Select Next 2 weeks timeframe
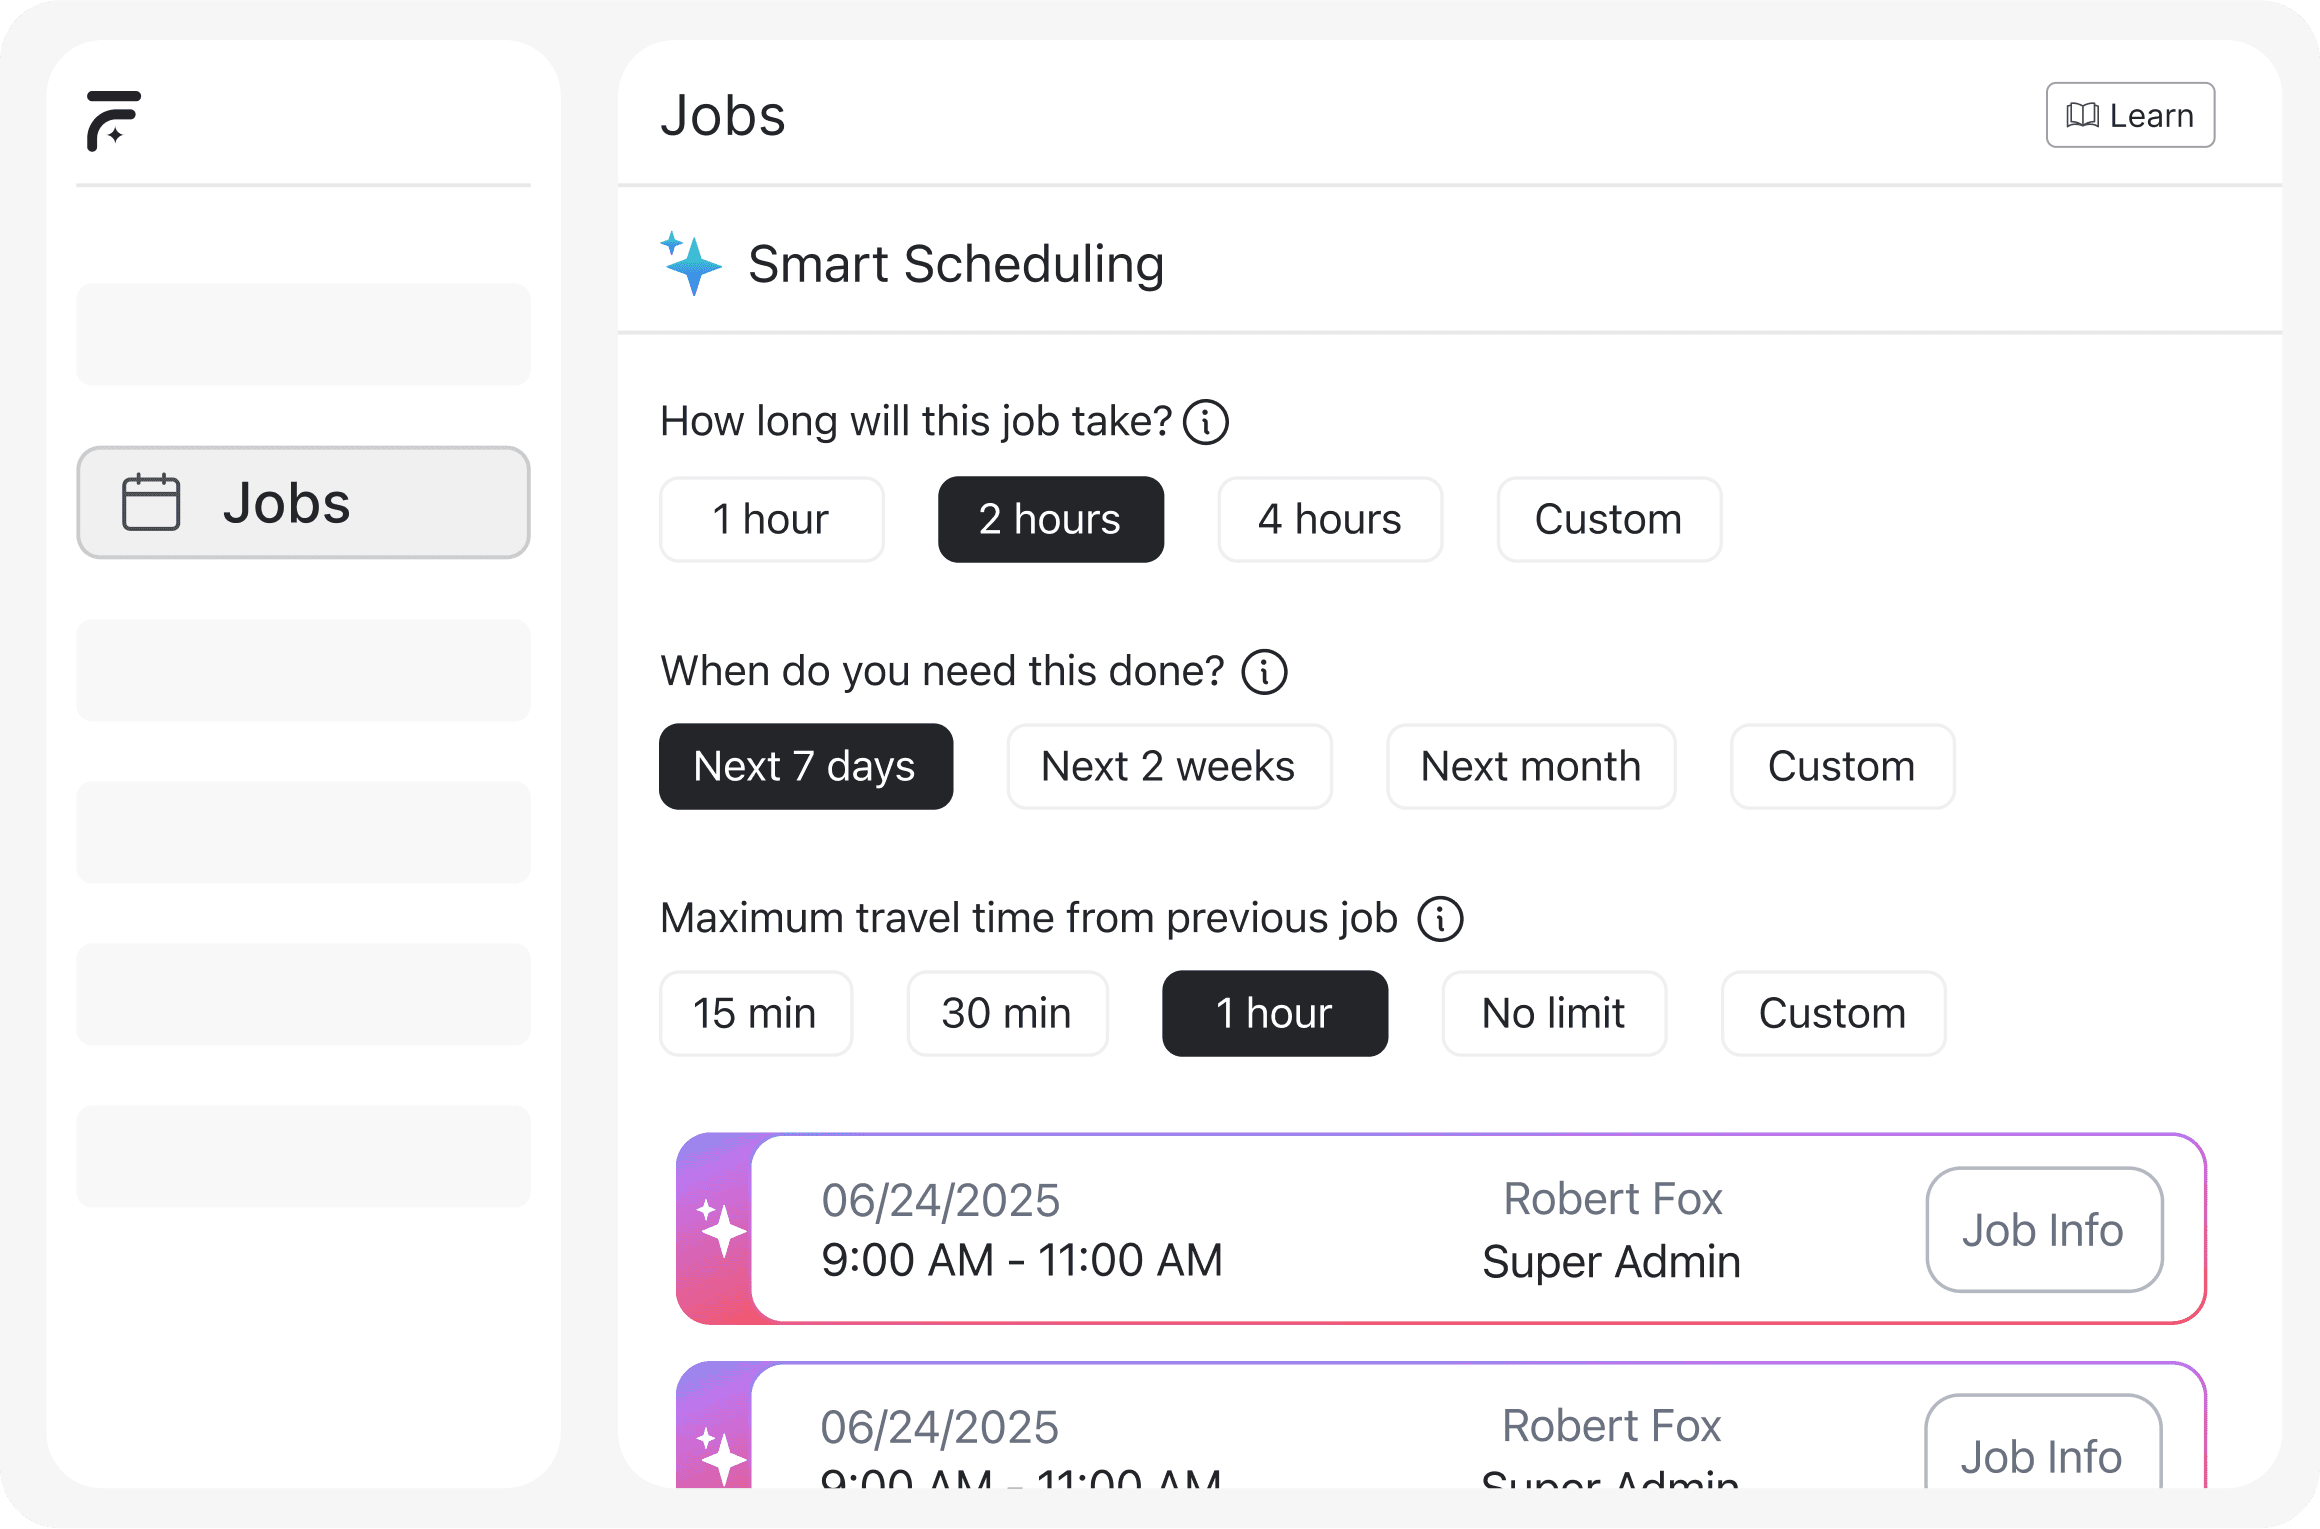 [1168, 767]
